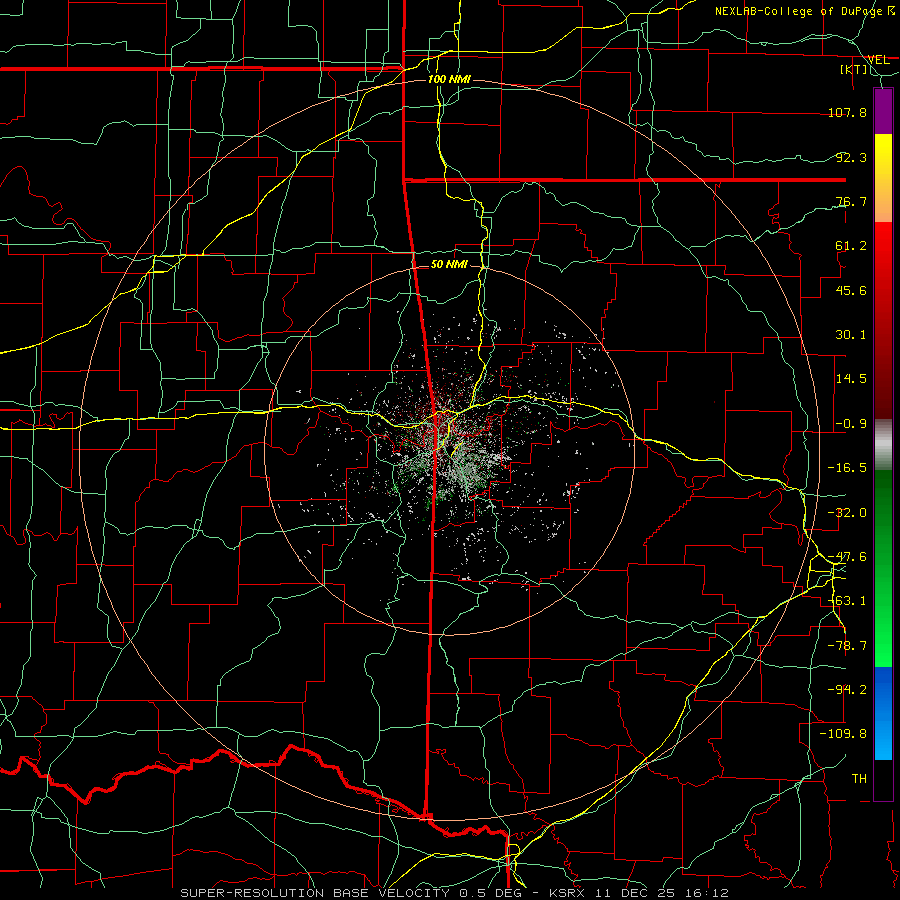Screen dimensions: 900x900
Task: Click the Super-Resolution Base Velocity caption
Action: point(454,893)
